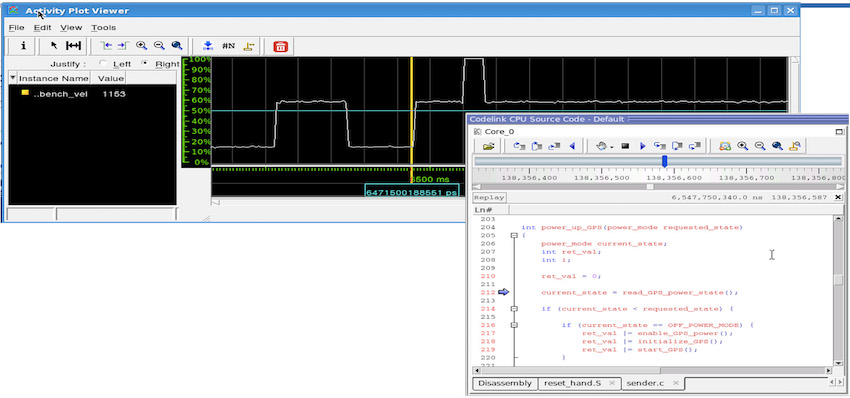850x398 pixels.
Task: Click the red trash delete icon
Action: coord(280,47)
